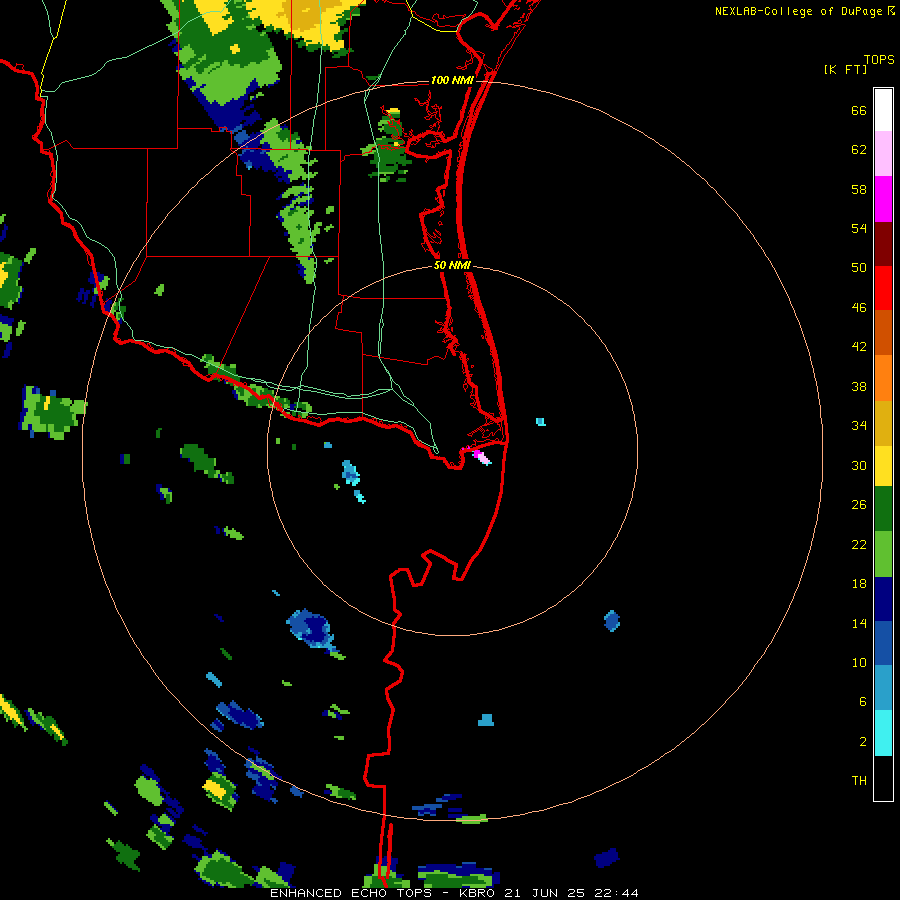
Task: Click the 21 JUN 25 date stamp
Action: pos(545,893)
